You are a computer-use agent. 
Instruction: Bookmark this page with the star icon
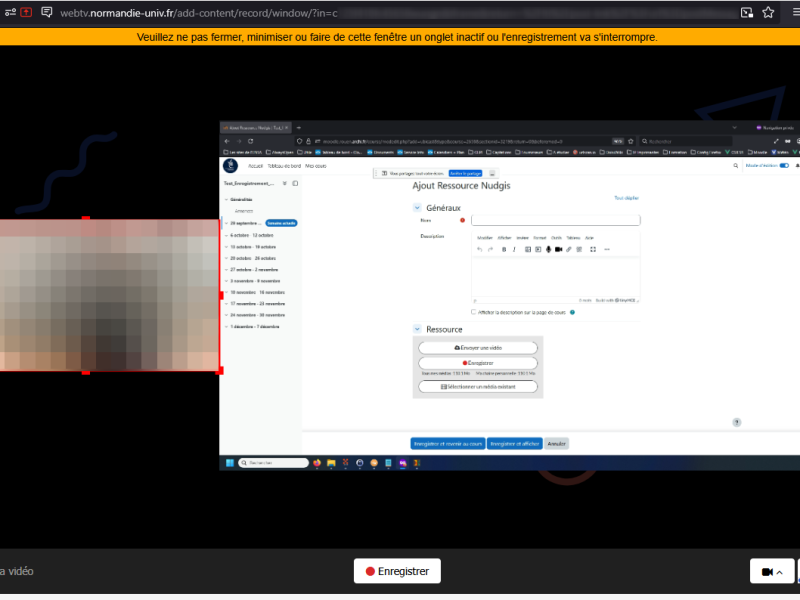pyautogui.click(x=768, y=13)
